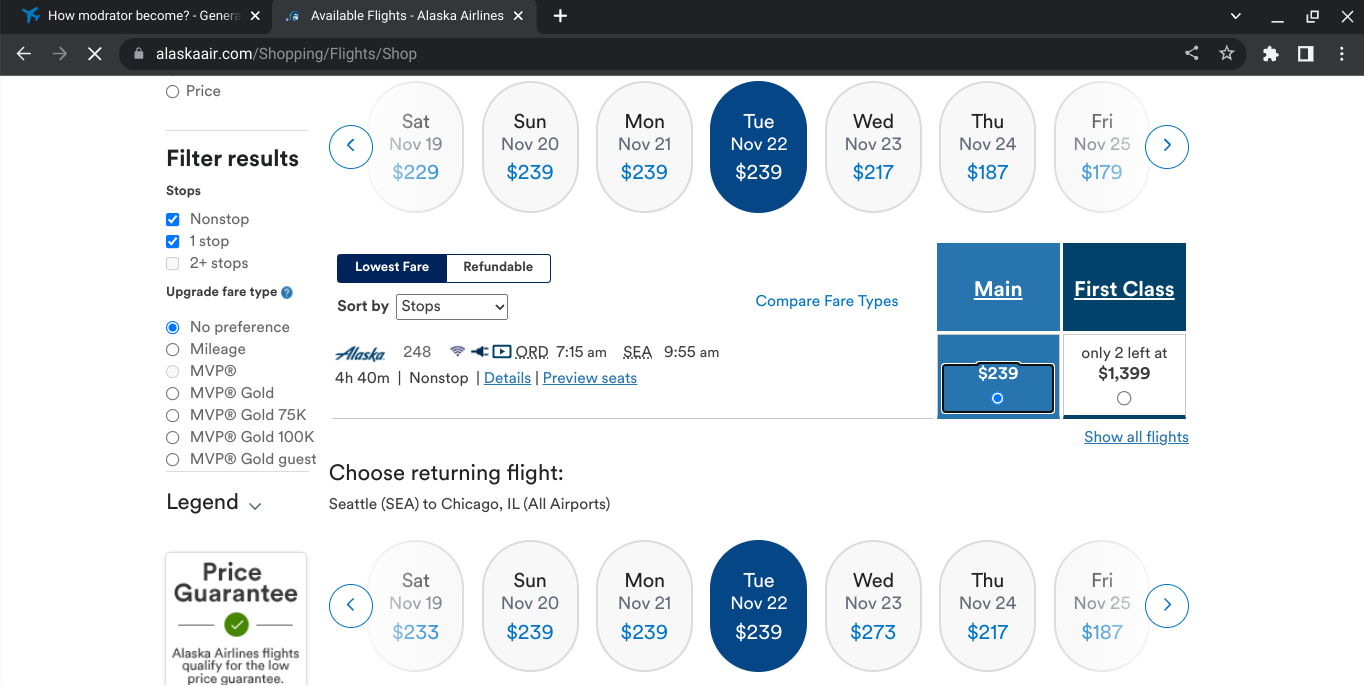This screenshot has width=1364, height=685.
Task: Select MVP® Gold 100K upgrade option
Action: 173,437
